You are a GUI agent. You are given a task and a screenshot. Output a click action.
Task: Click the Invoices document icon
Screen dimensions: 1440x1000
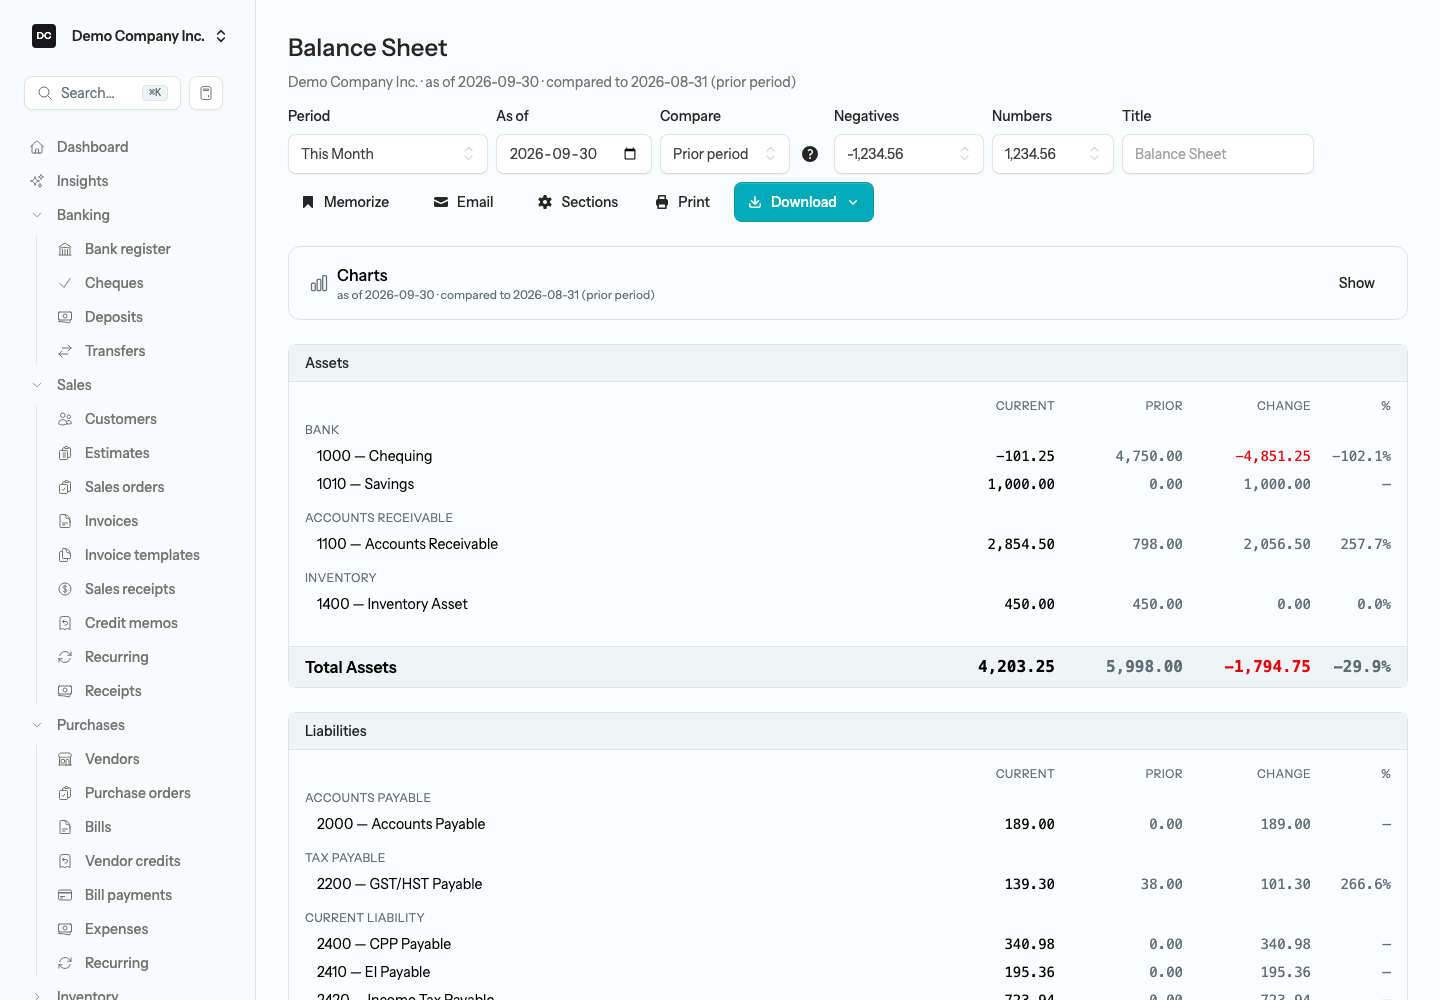pos(65,521)
